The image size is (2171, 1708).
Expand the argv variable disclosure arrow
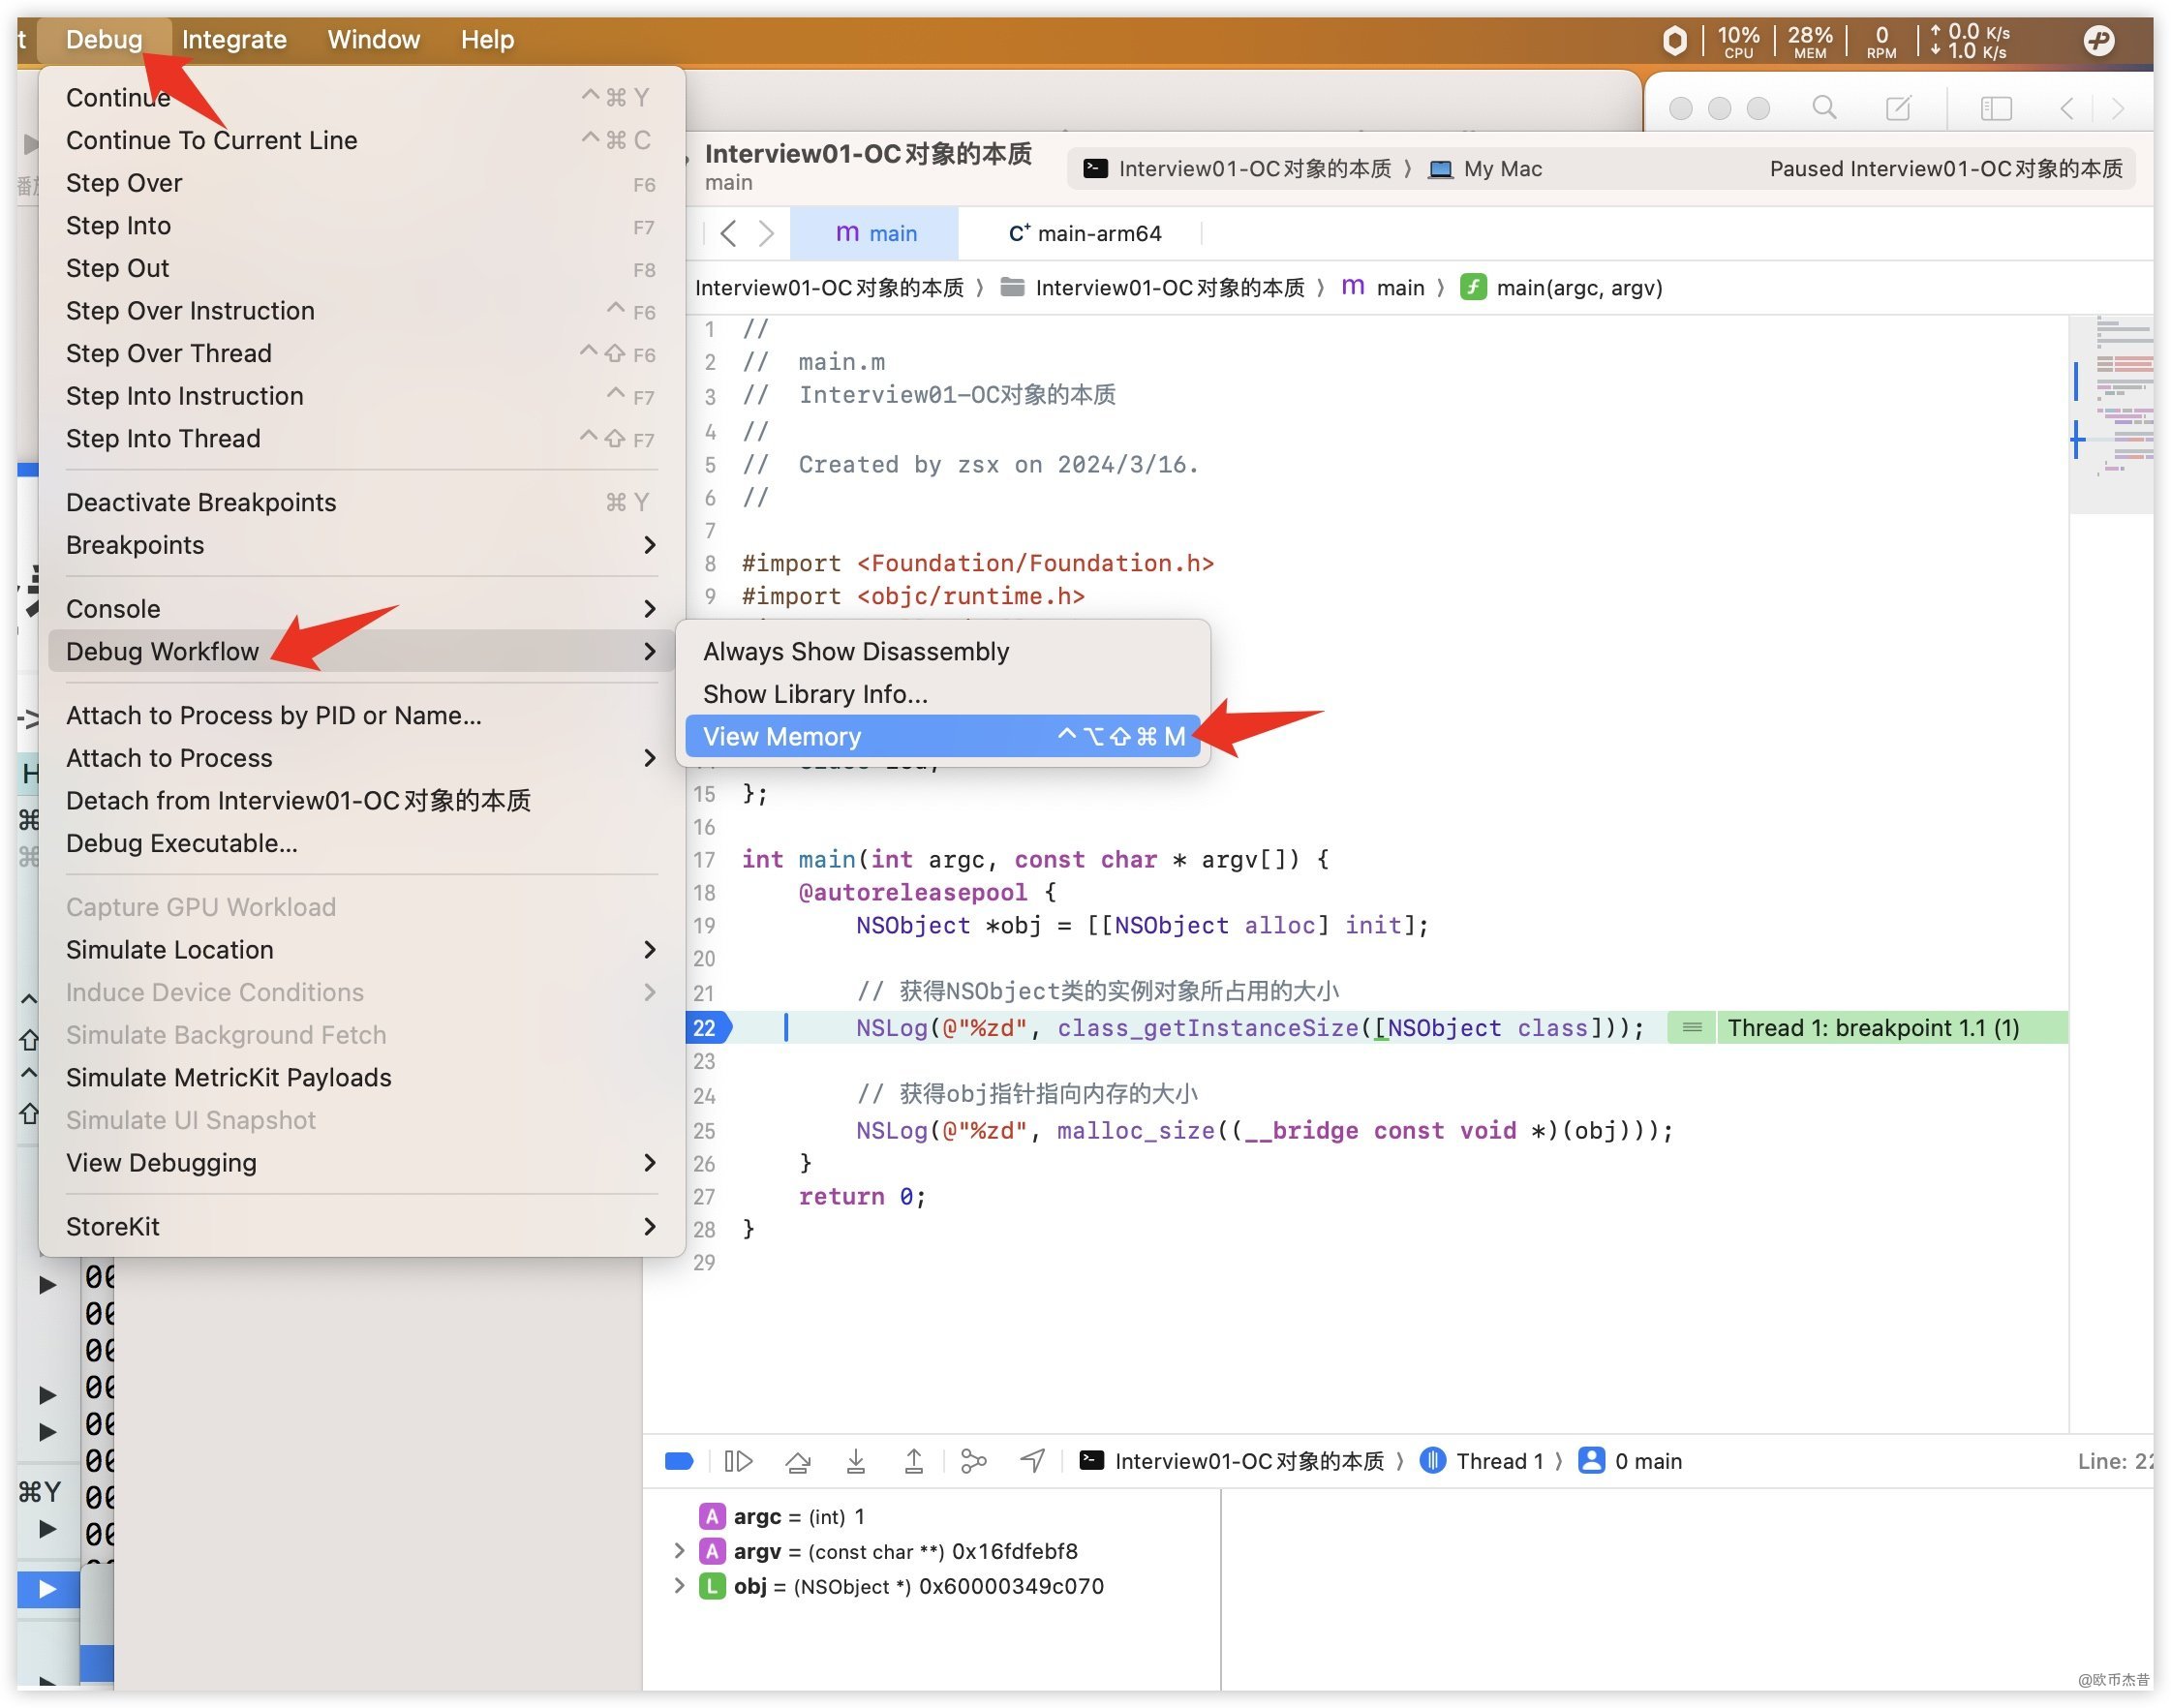click(x=679, y=1550)
